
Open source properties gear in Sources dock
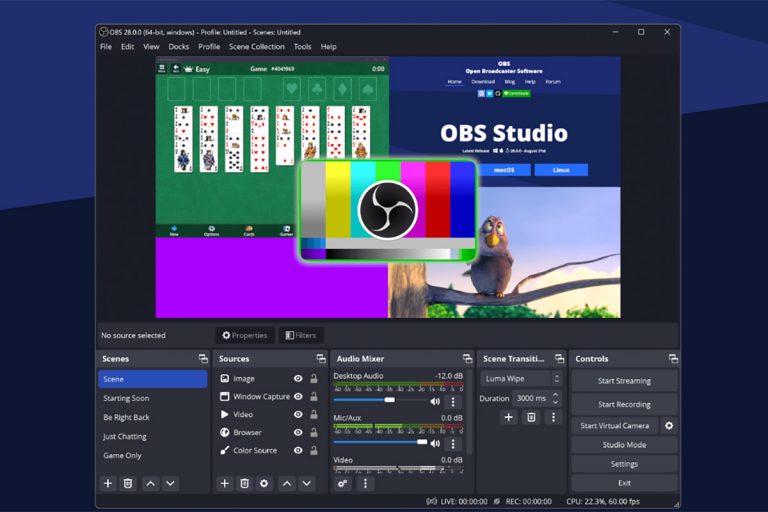(x=264, y=484)
